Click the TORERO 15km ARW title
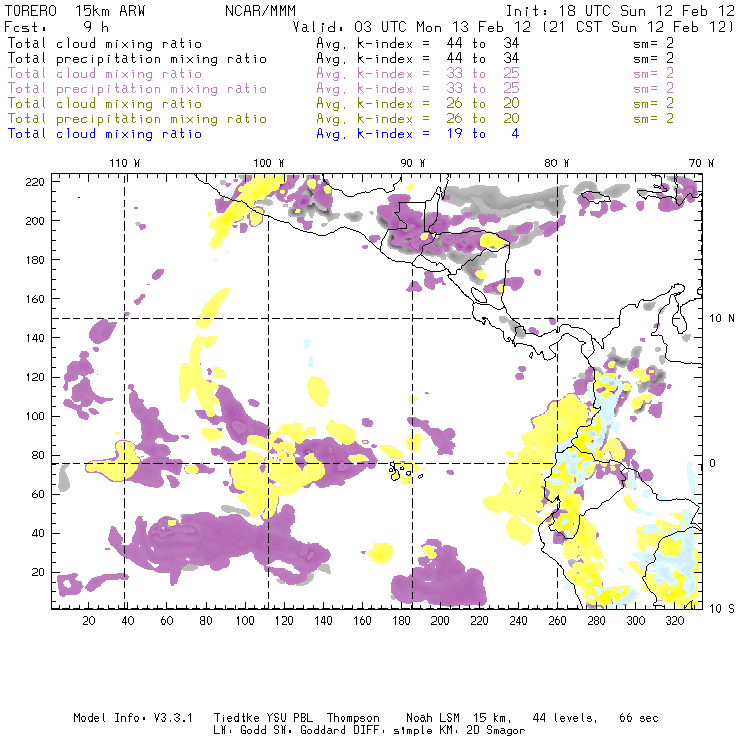This screenshot has height=740, width=740. coord(76,11)
